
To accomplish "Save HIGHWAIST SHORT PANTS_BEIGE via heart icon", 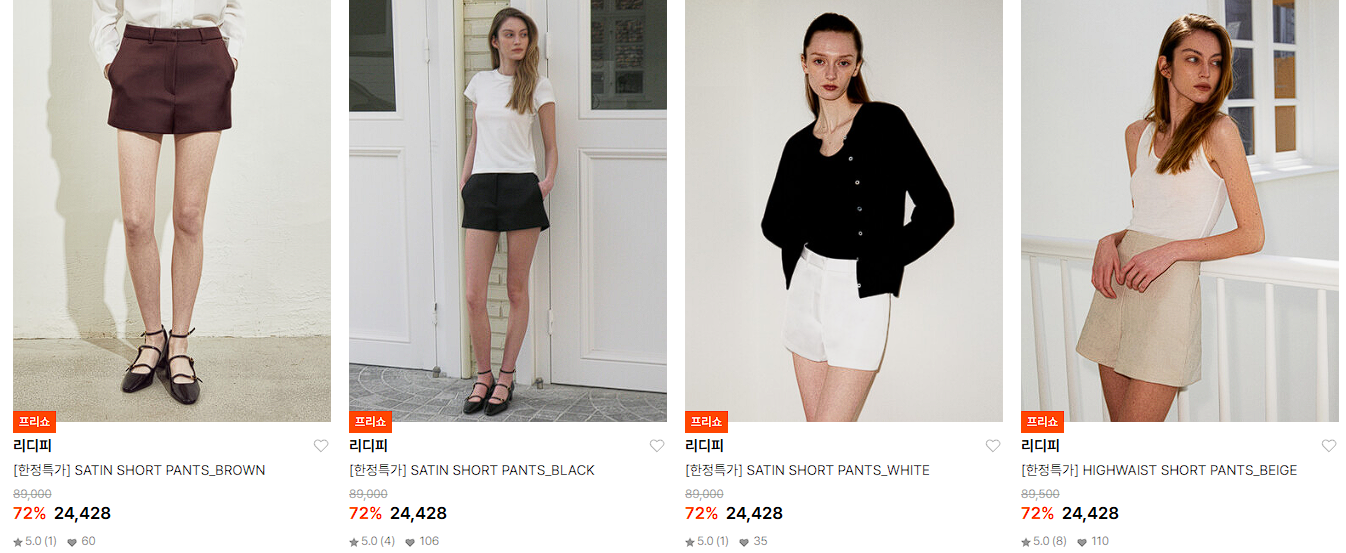I will point(1328,446).
